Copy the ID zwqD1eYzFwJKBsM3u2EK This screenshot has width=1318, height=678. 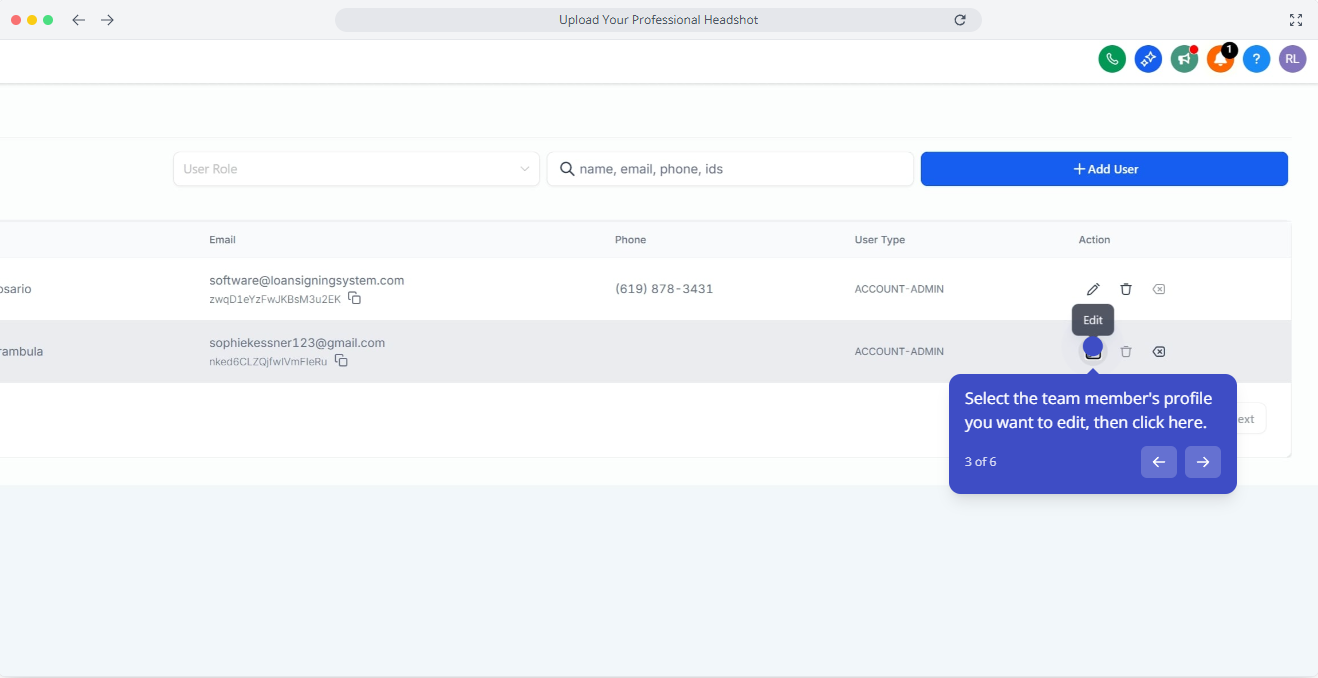pyautogui.click(x=354, y=298)
